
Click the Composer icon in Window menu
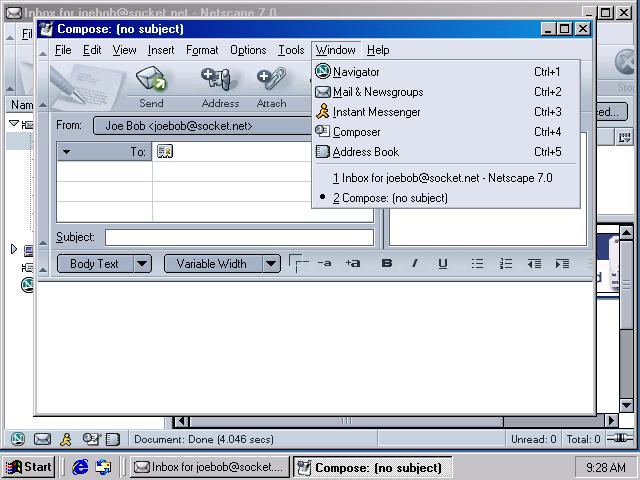322,131
